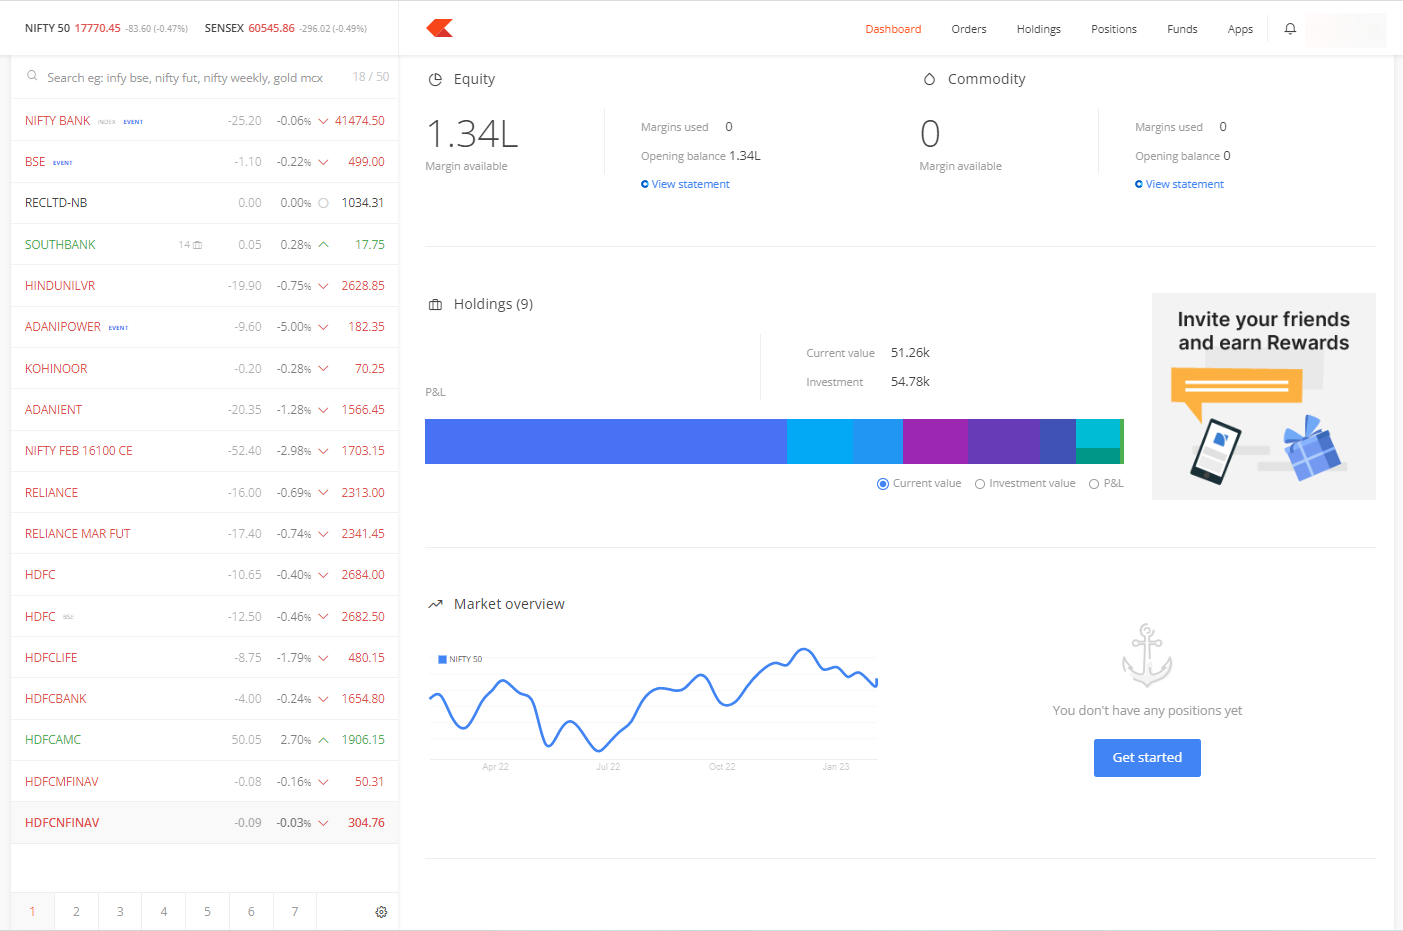Viewport: 1403px width, 931px height.
Task: Toggle the NIFTY 50 legend in Market overview
Action: (458, 658)
